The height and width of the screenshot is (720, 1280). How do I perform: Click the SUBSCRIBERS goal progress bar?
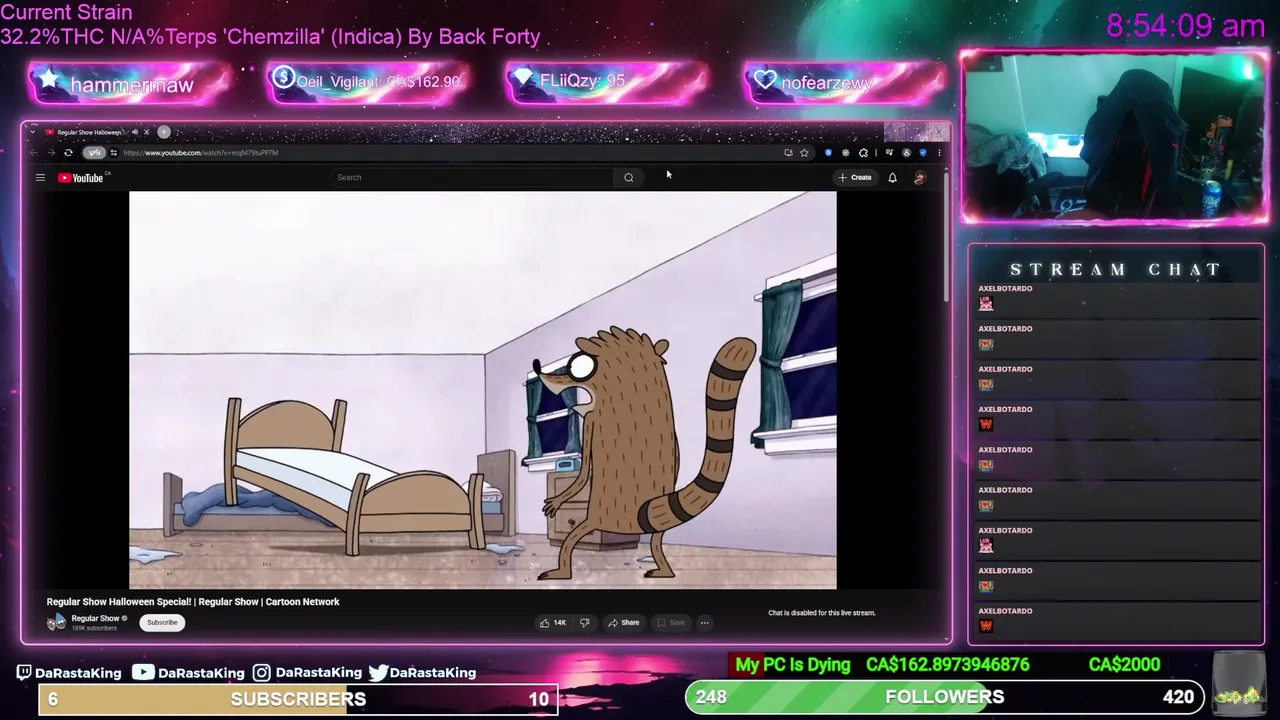pyautogui.click(x=298, y=699)
